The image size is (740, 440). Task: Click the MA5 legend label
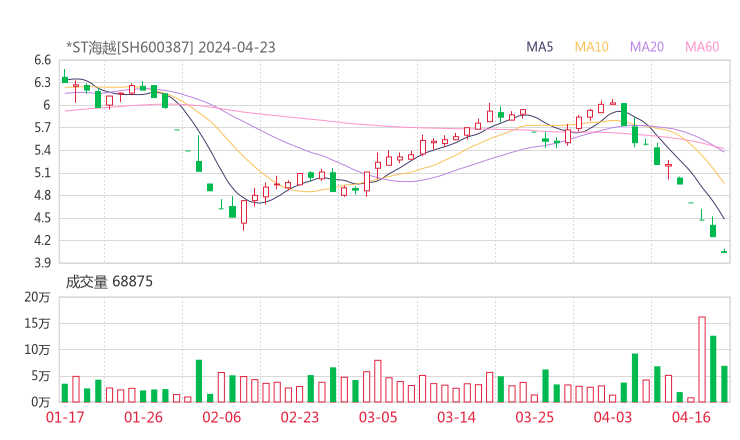[539, 47]
